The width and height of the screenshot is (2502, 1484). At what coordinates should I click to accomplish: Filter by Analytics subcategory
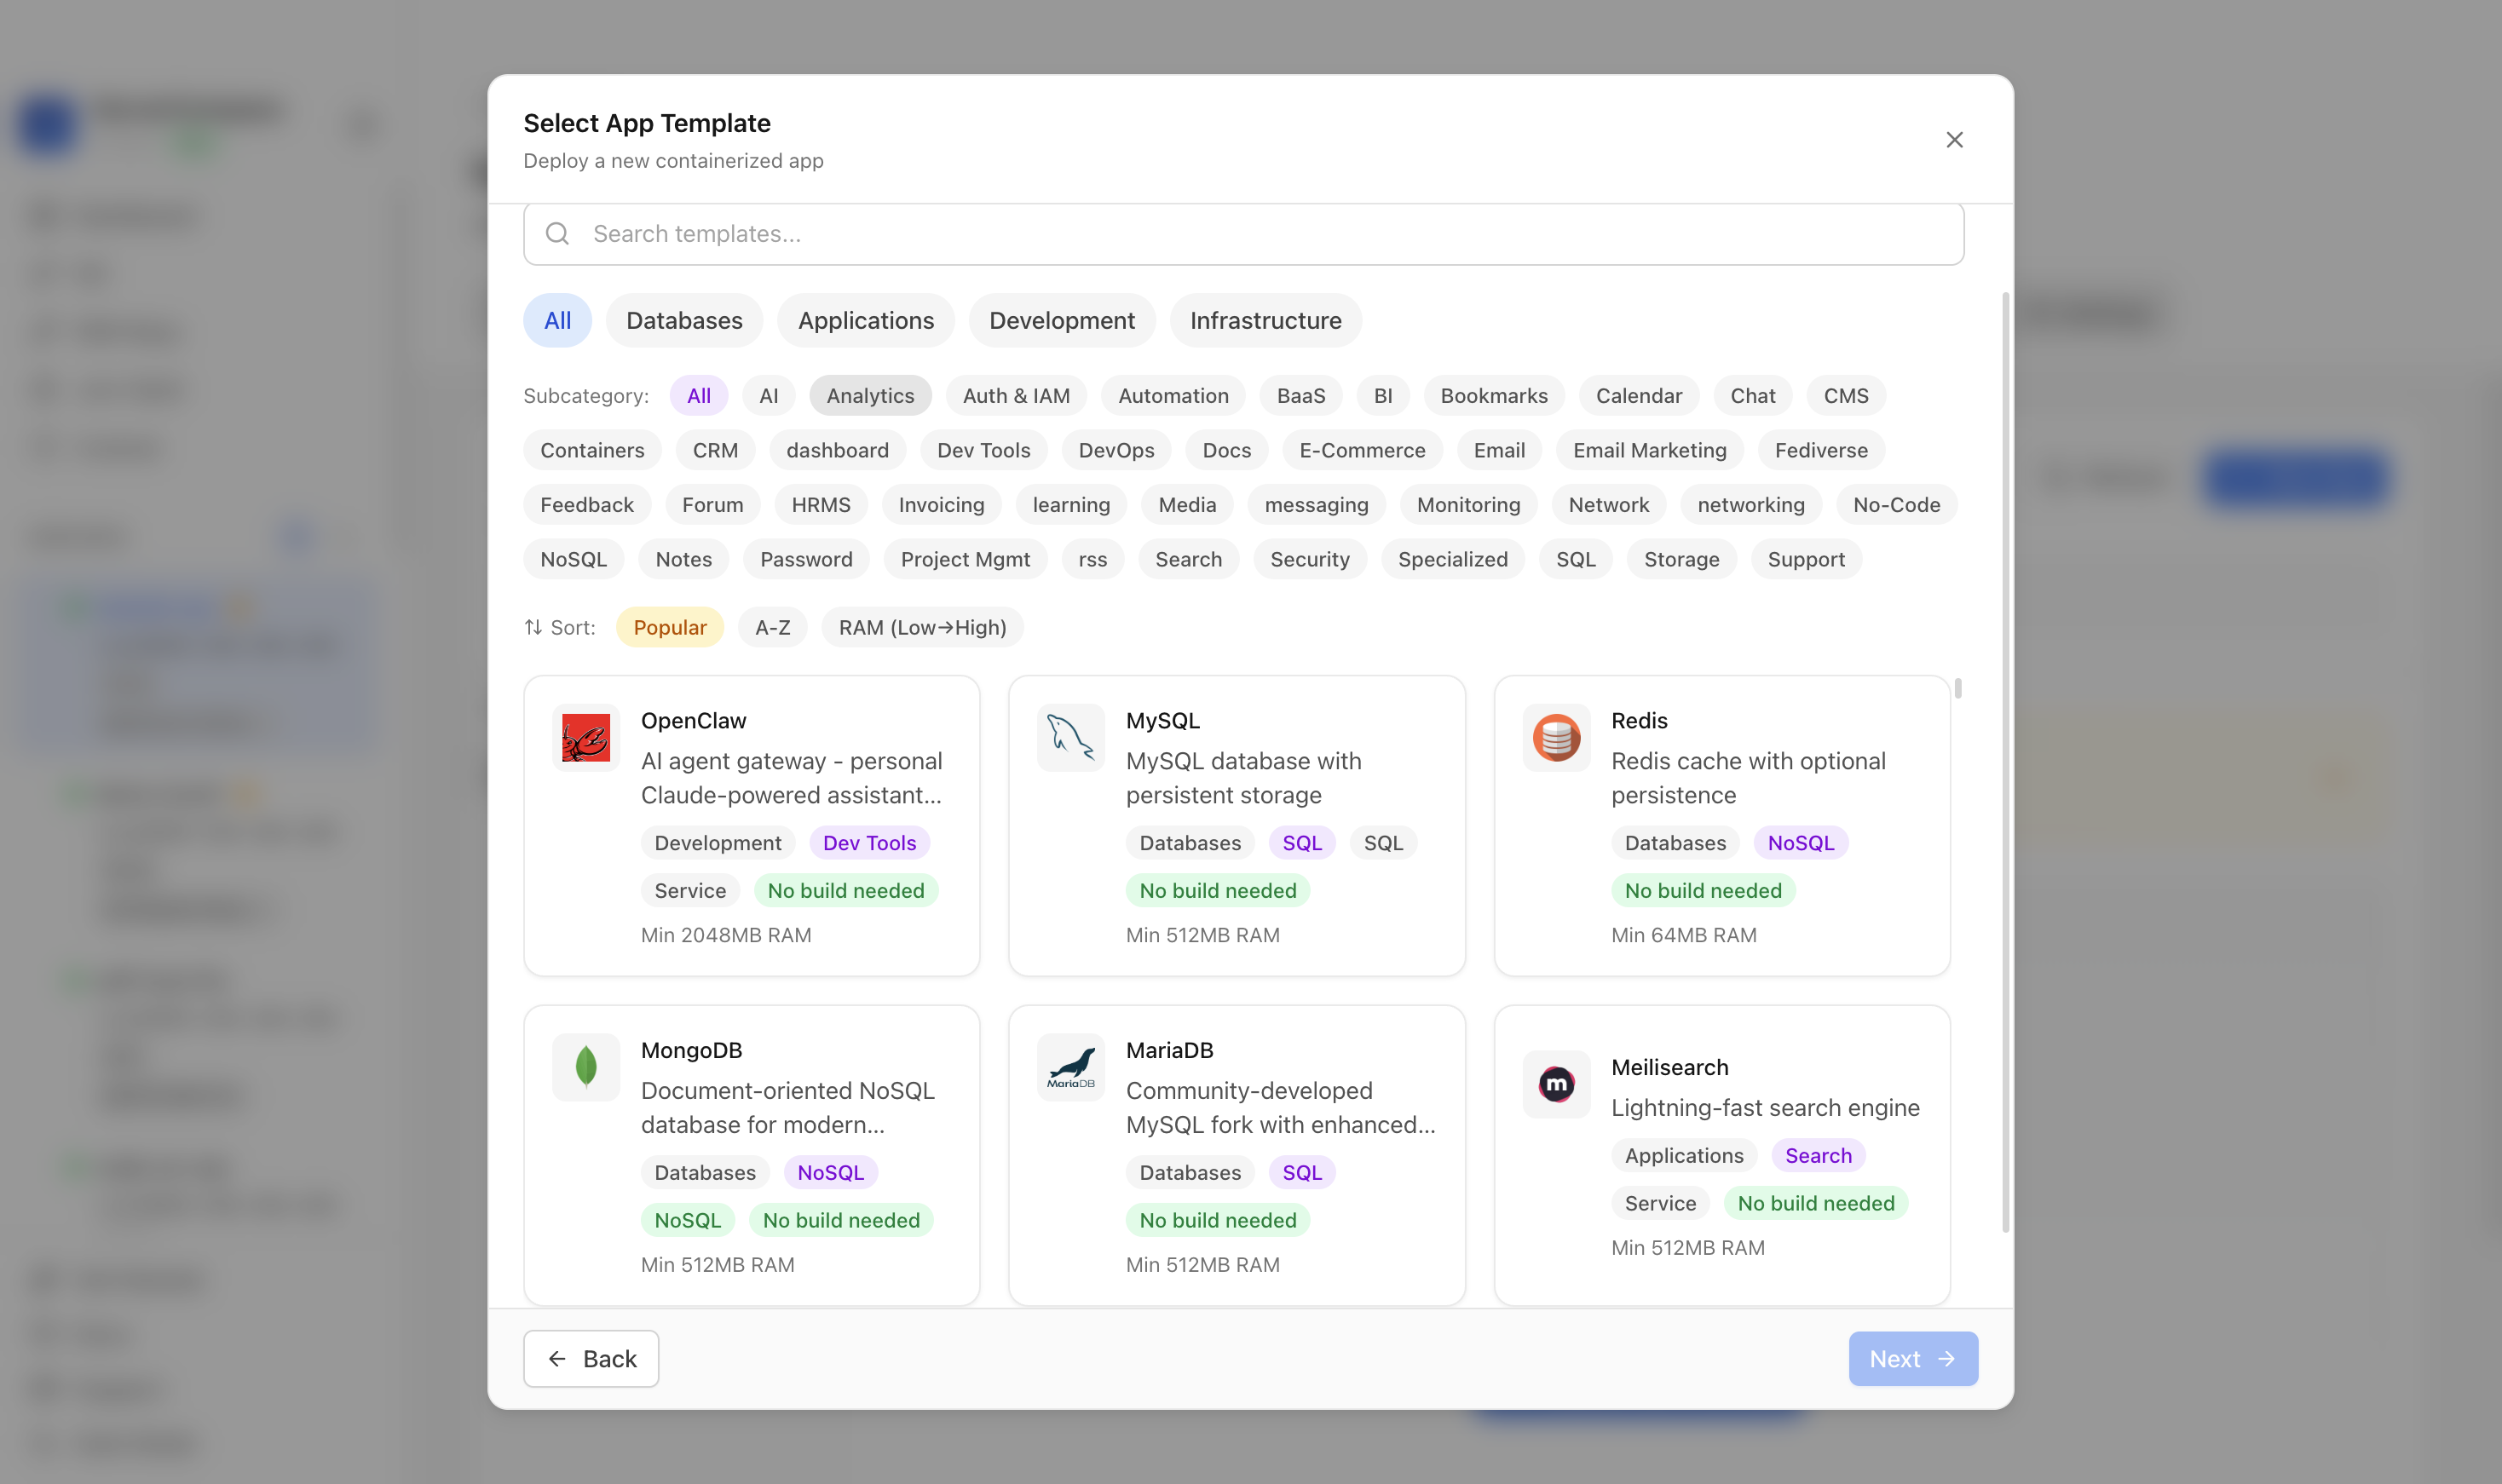click(x=870, y=396)
